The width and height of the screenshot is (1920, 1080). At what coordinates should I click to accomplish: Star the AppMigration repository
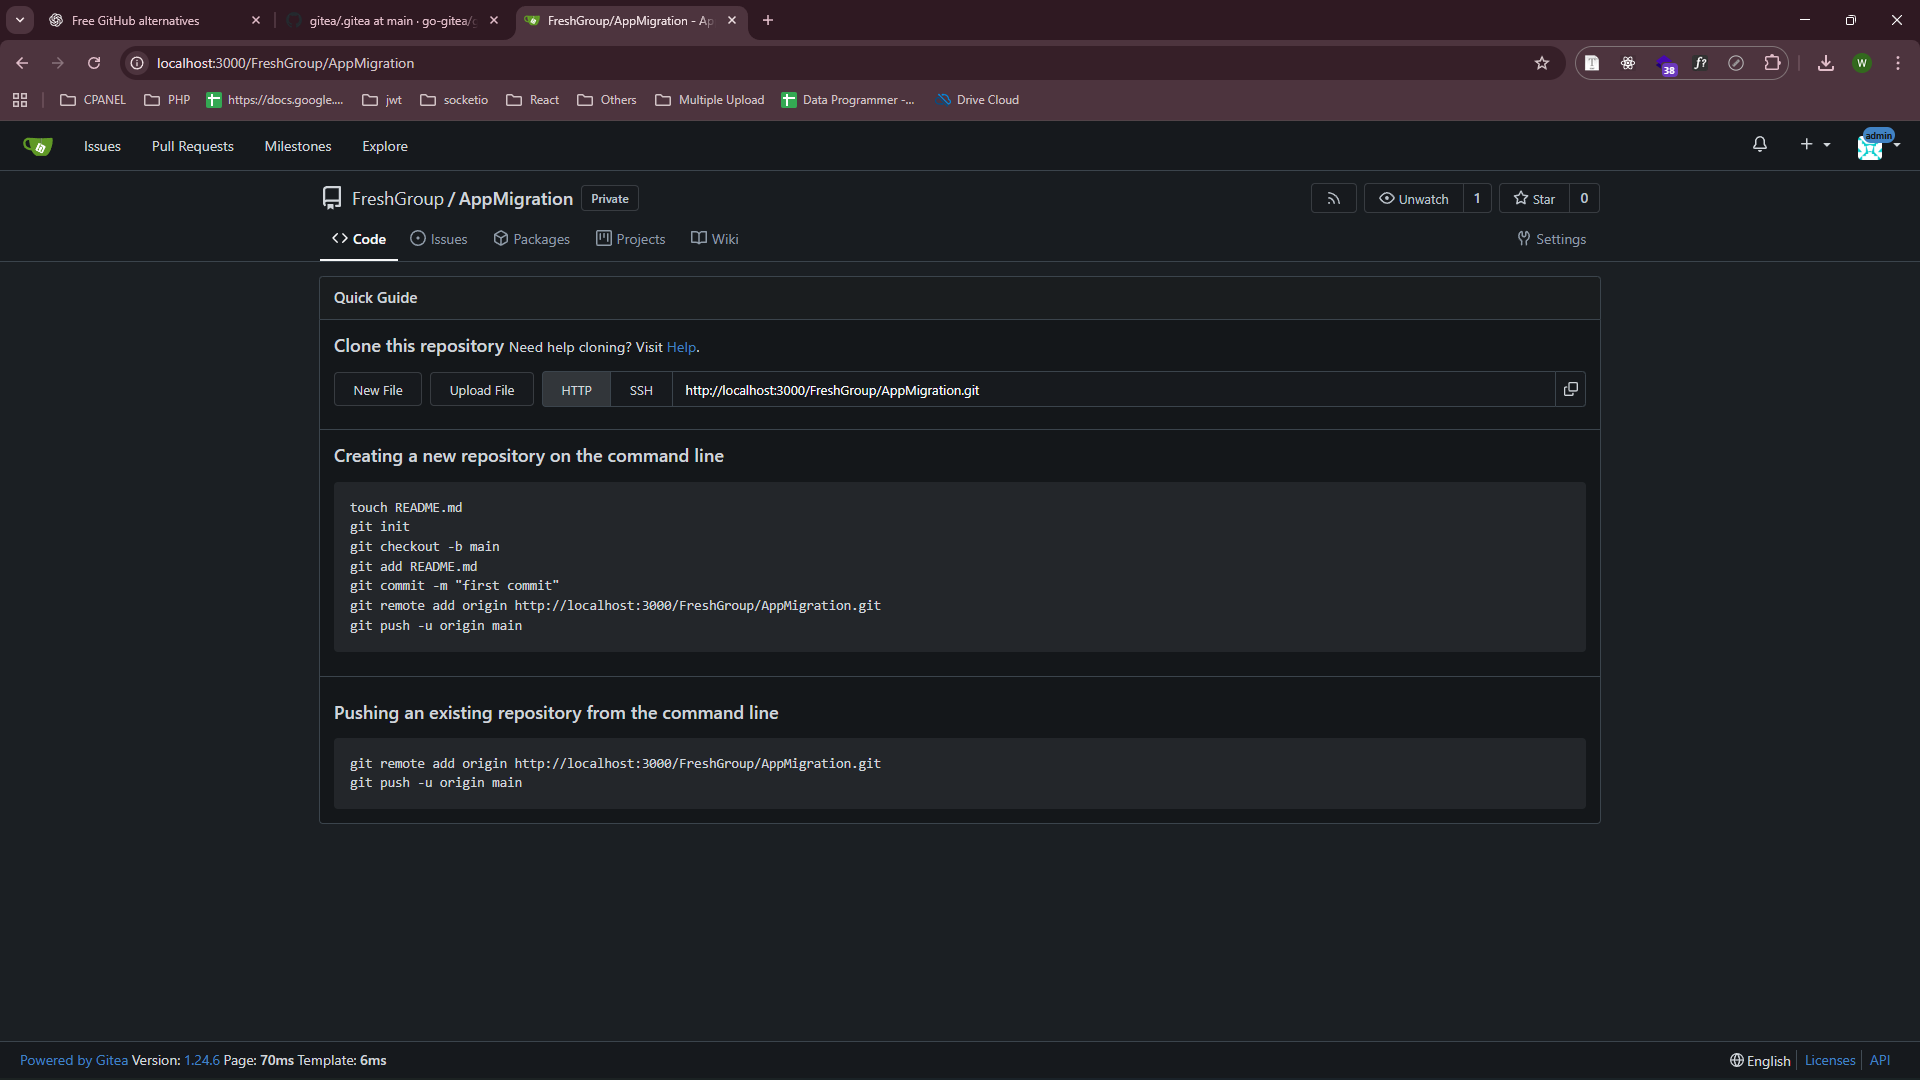1534,199
